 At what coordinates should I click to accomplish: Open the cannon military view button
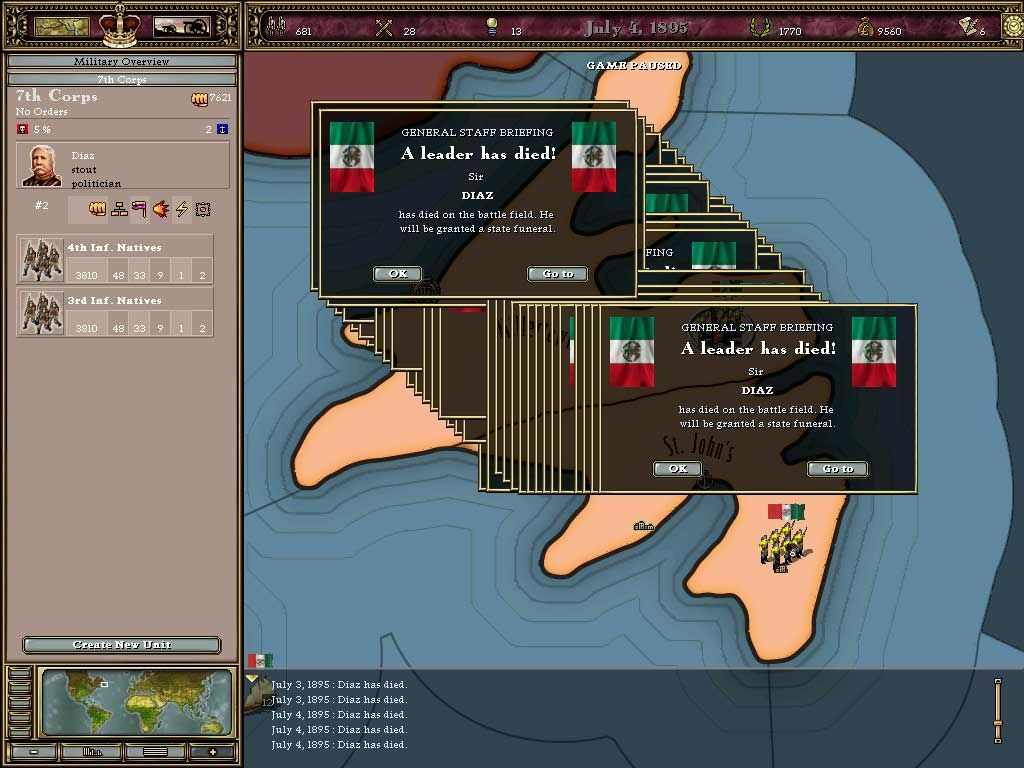[x=180, y=27]
